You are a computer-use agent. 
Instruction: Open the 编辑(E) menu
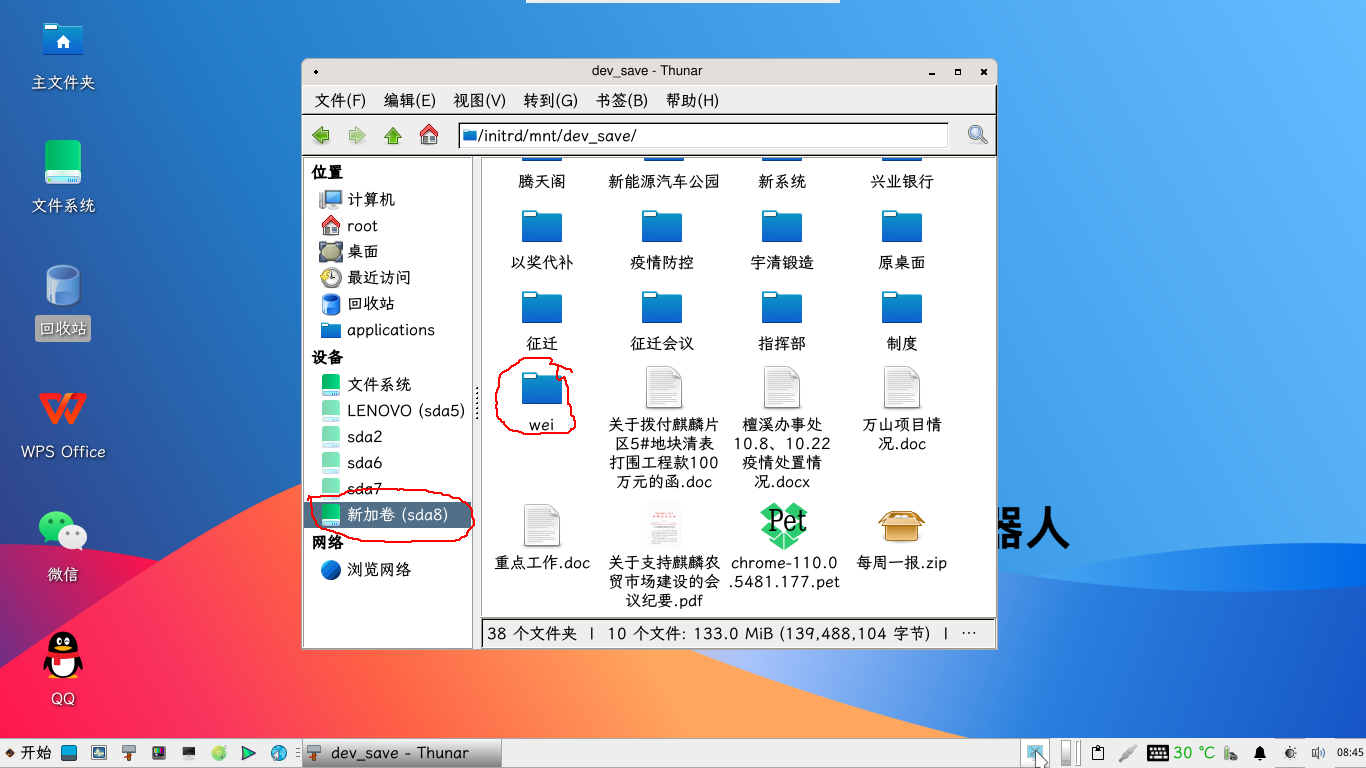click(x=410, y=100)
